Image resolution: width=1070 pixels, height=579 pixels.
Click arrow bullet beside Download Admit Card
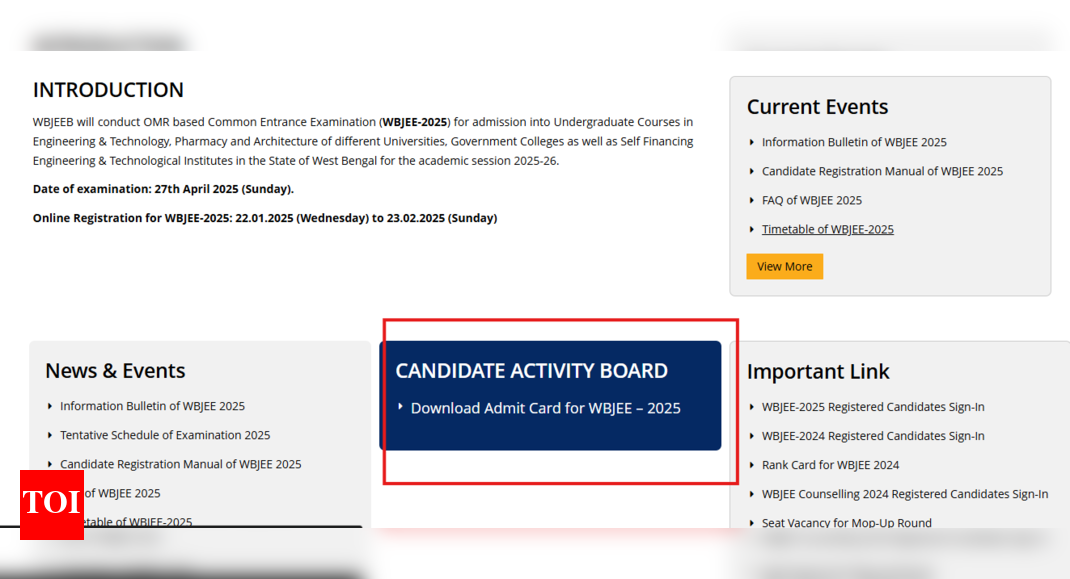click(401, 407)
